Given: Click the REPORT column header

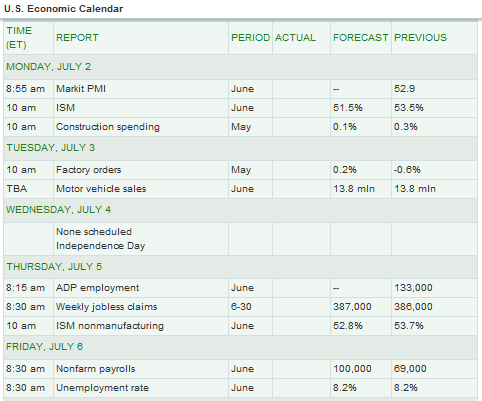Looking at the screenshot, I should point(77,38).
